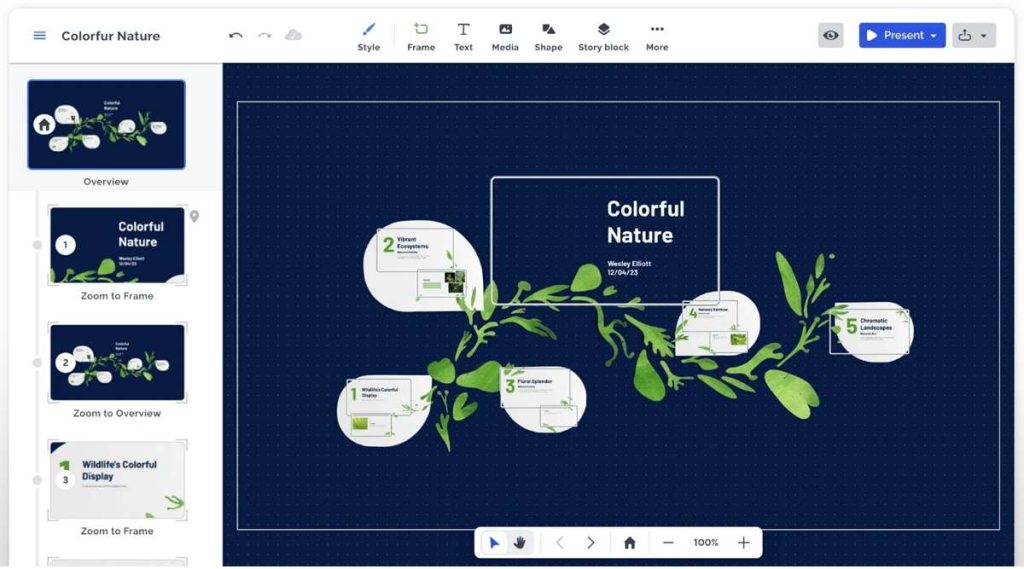Insert a Story block

click(x=603, y=37)
